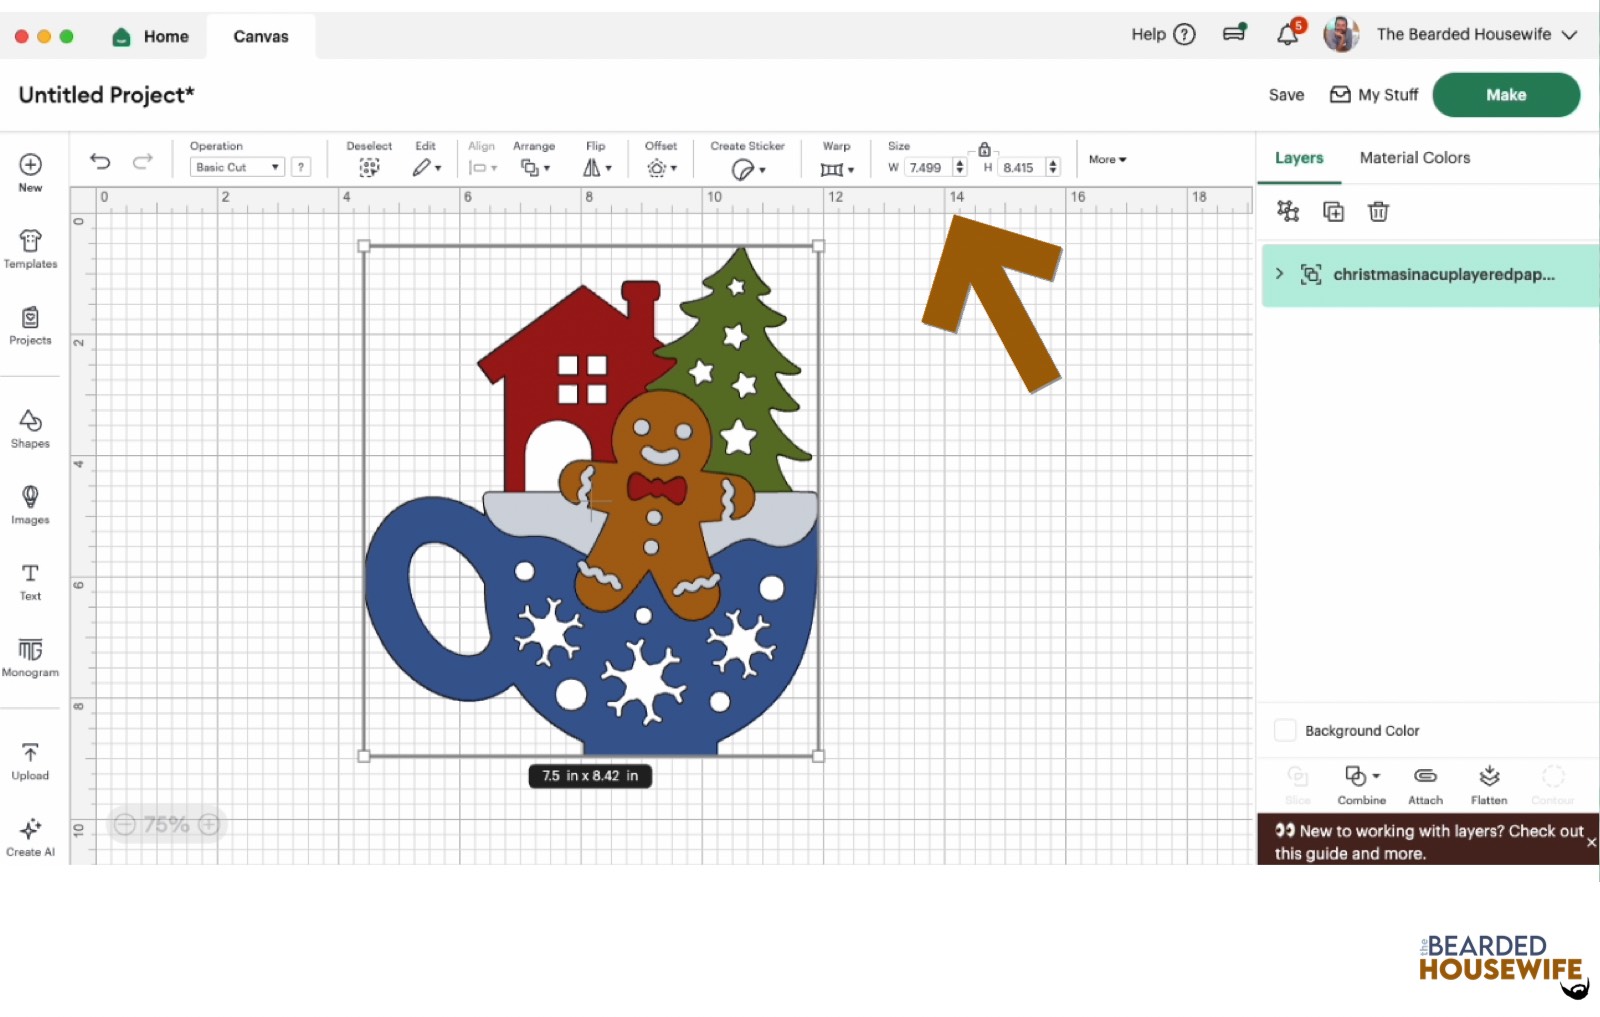Open the Templates panel
1600x1017 pixels.
tap(30, 247)
